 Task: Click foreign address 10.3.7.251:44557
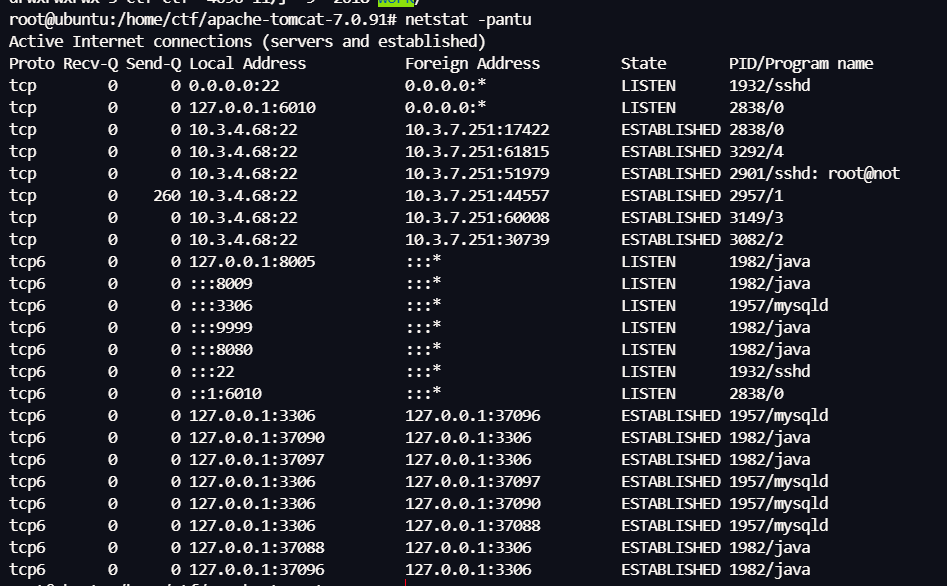pyautogui.click(x=477, y=196)
